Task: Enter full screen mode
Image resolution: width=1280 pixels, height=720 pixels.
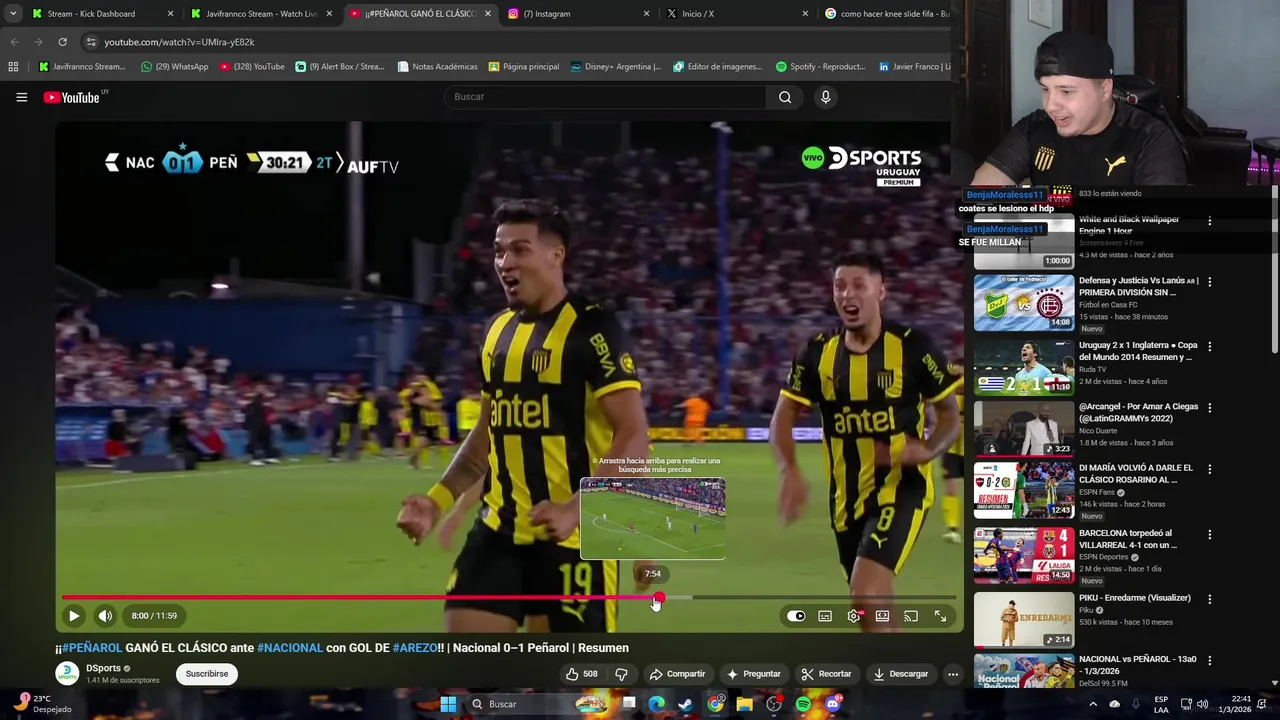Action: pos(940,616)
